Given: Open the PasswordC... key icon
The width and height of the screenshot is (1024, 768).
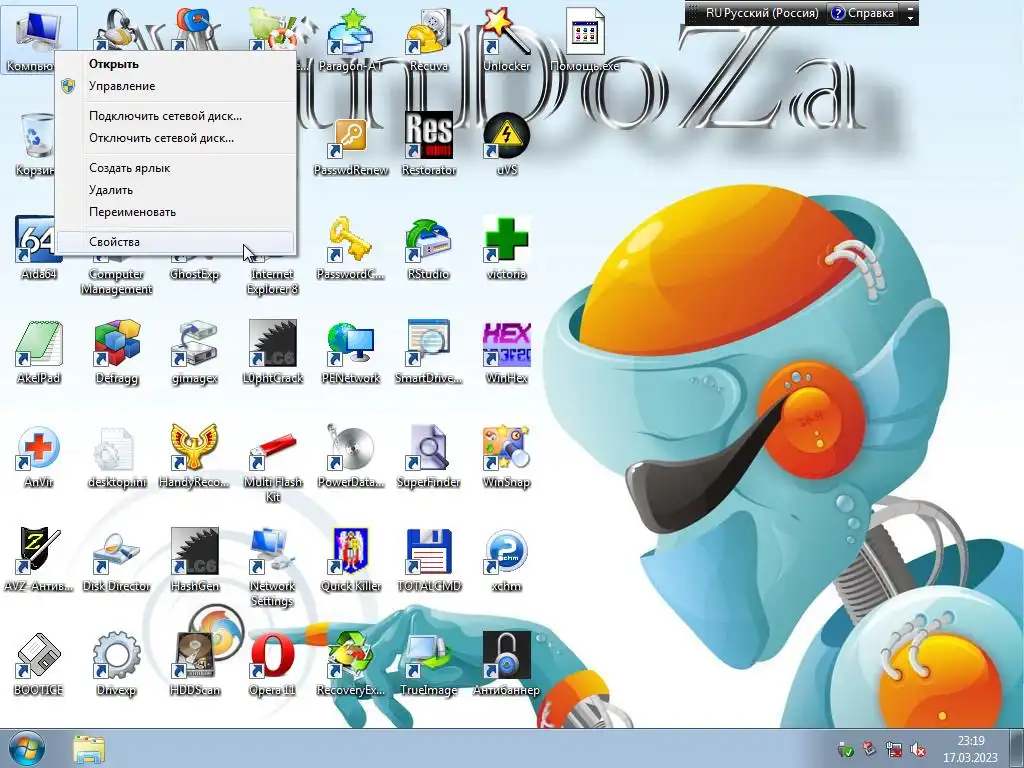Looking at the screenshot, I should [351, 249].
